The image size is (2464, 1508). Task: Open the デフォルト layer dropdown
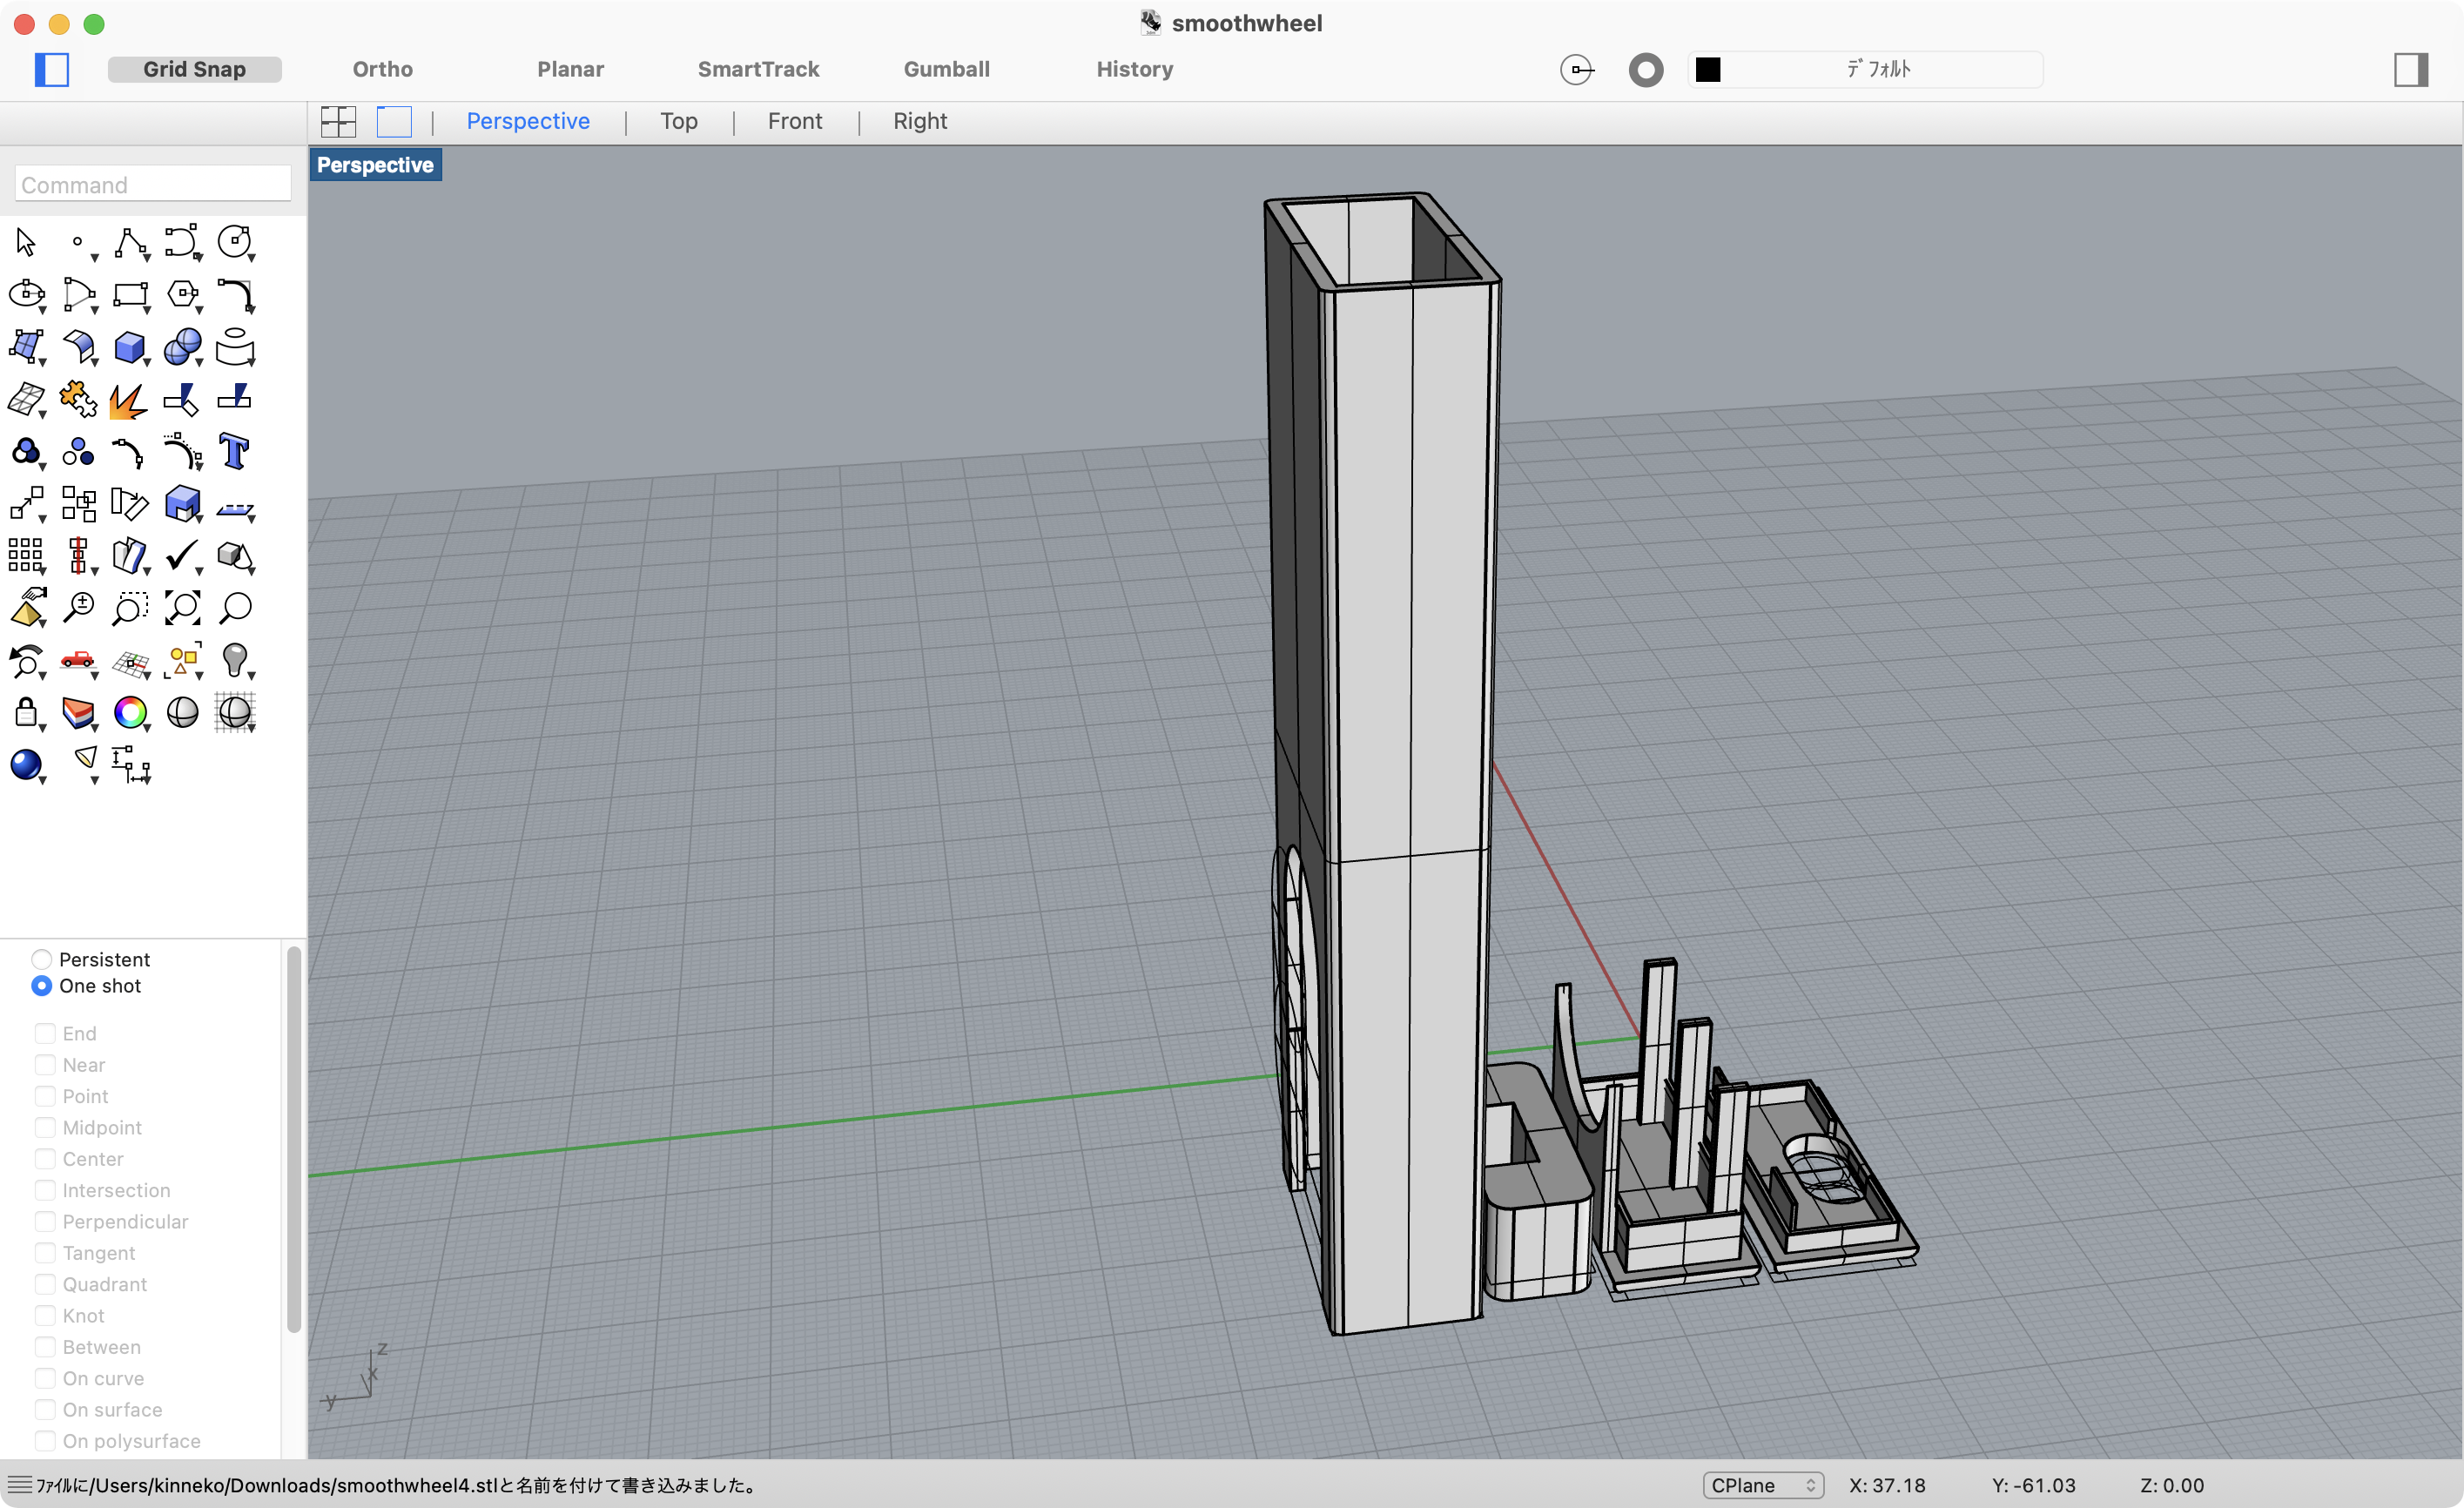[1866, 69]
